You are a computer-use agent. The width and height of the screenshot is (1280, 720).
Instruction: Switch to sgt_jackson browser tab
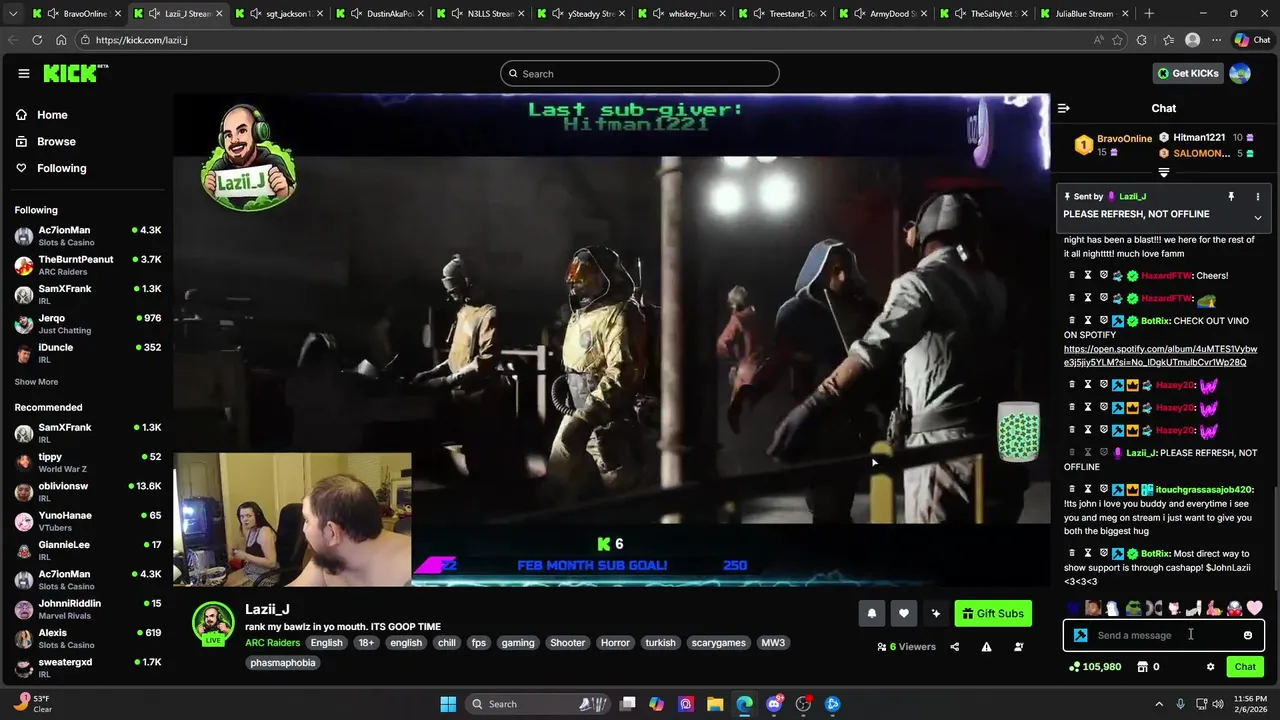click(278, 14)
